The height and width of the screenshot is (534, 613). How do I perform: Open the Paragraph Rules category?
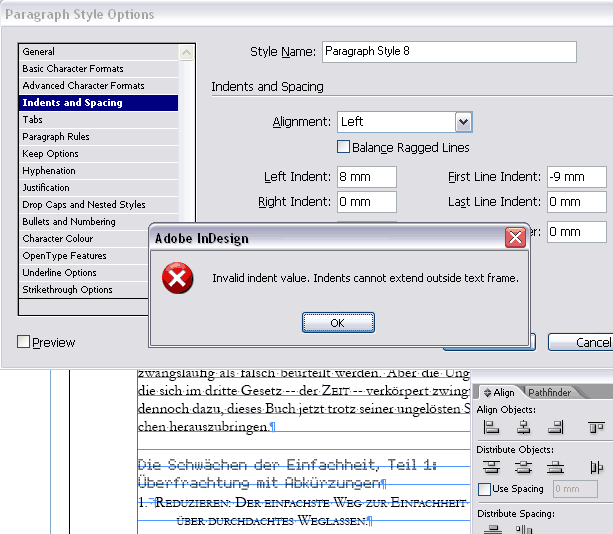pyautogui.click(x=99, y=137)
